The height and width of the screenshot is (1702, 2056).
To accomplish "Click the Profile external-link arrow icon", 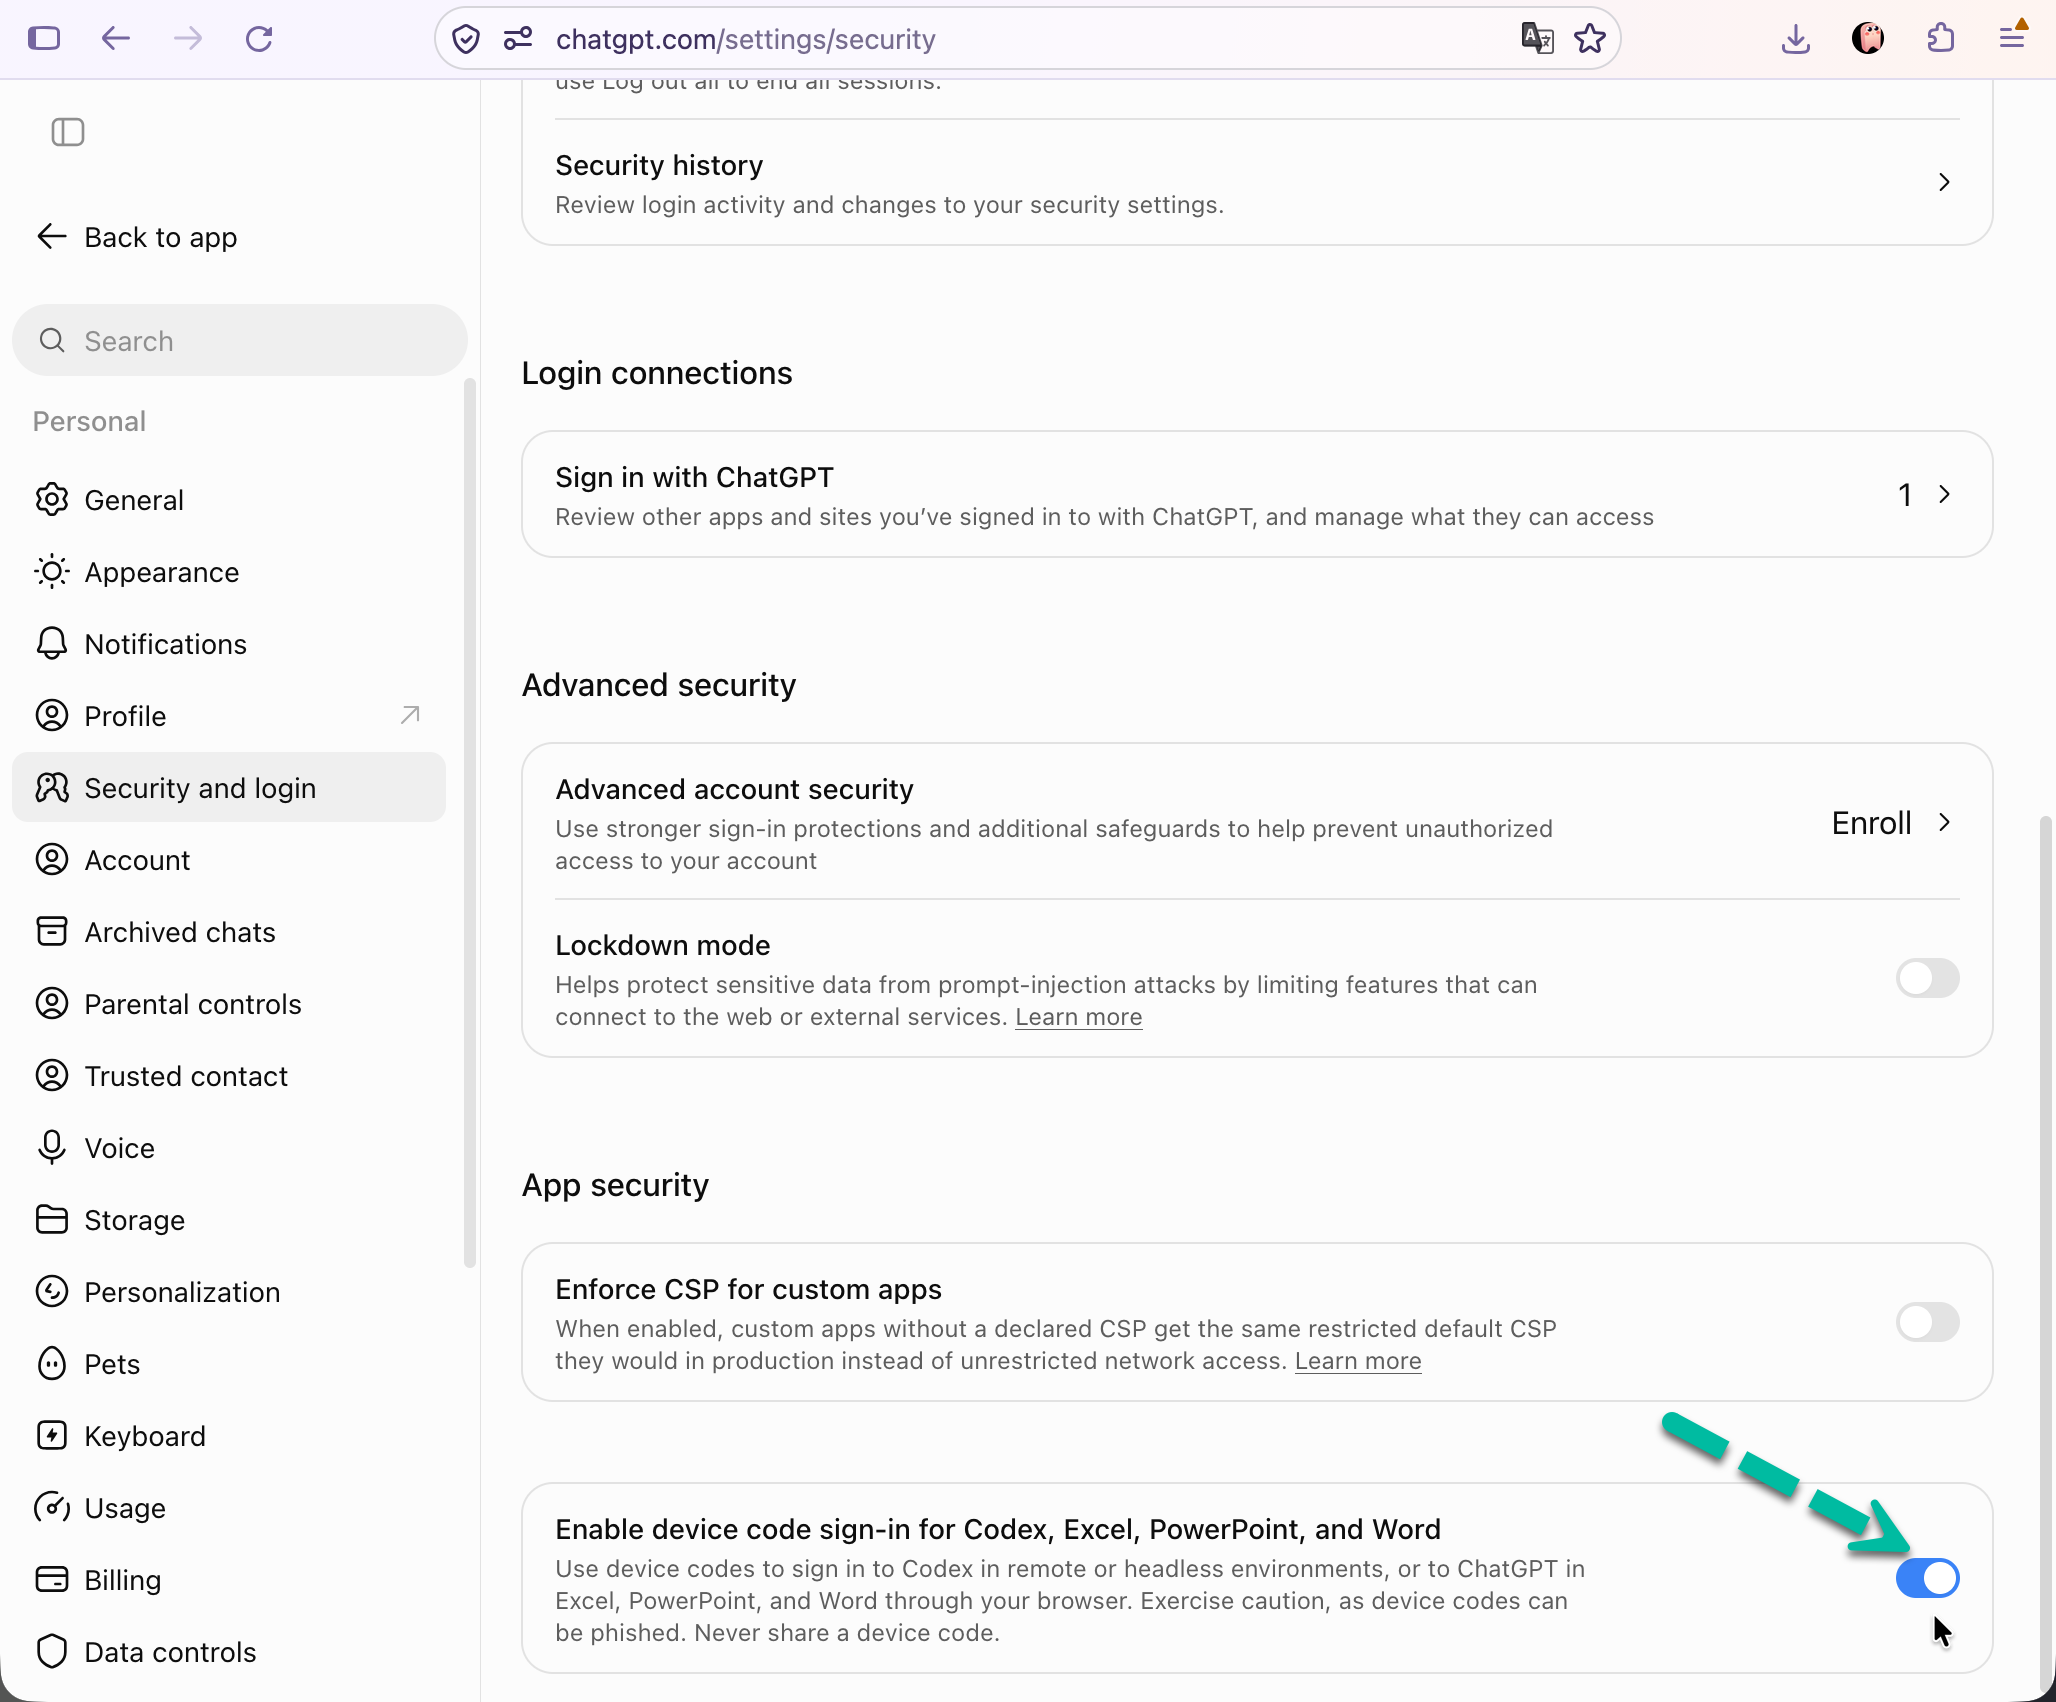I will coord(410,715).
